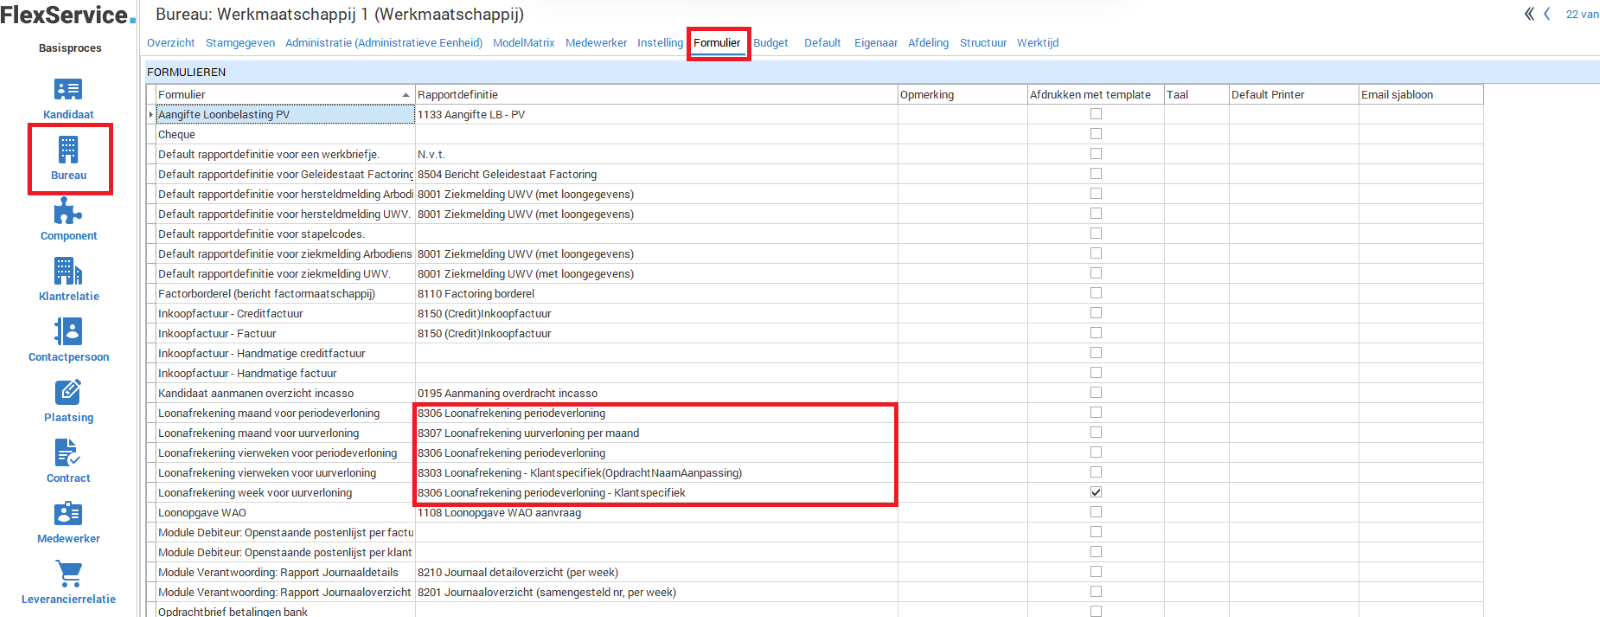Viewport: 1600px width, 617px height.
Task: Go to Klantrelatie in the sidebar
Action: point(68,272)
